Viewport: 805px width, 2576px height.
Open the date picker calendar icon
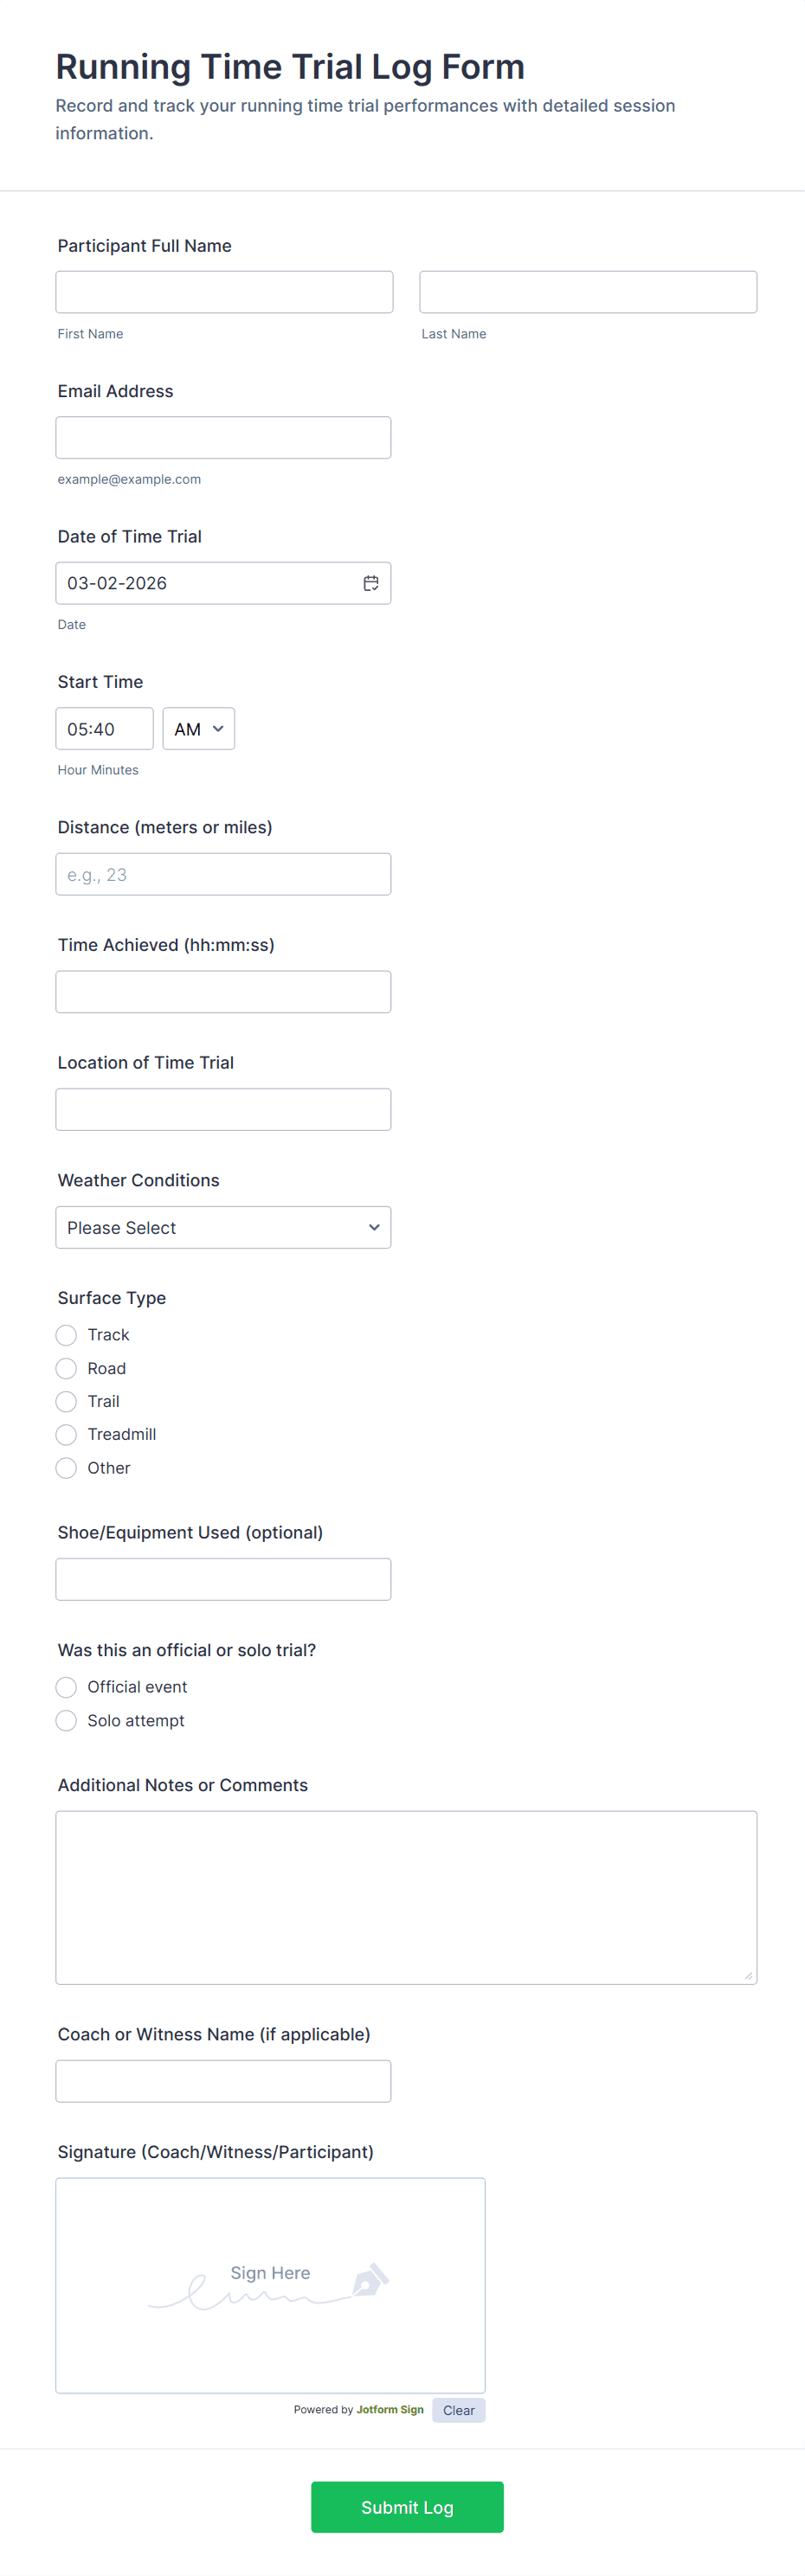click(x=370, y=583)
